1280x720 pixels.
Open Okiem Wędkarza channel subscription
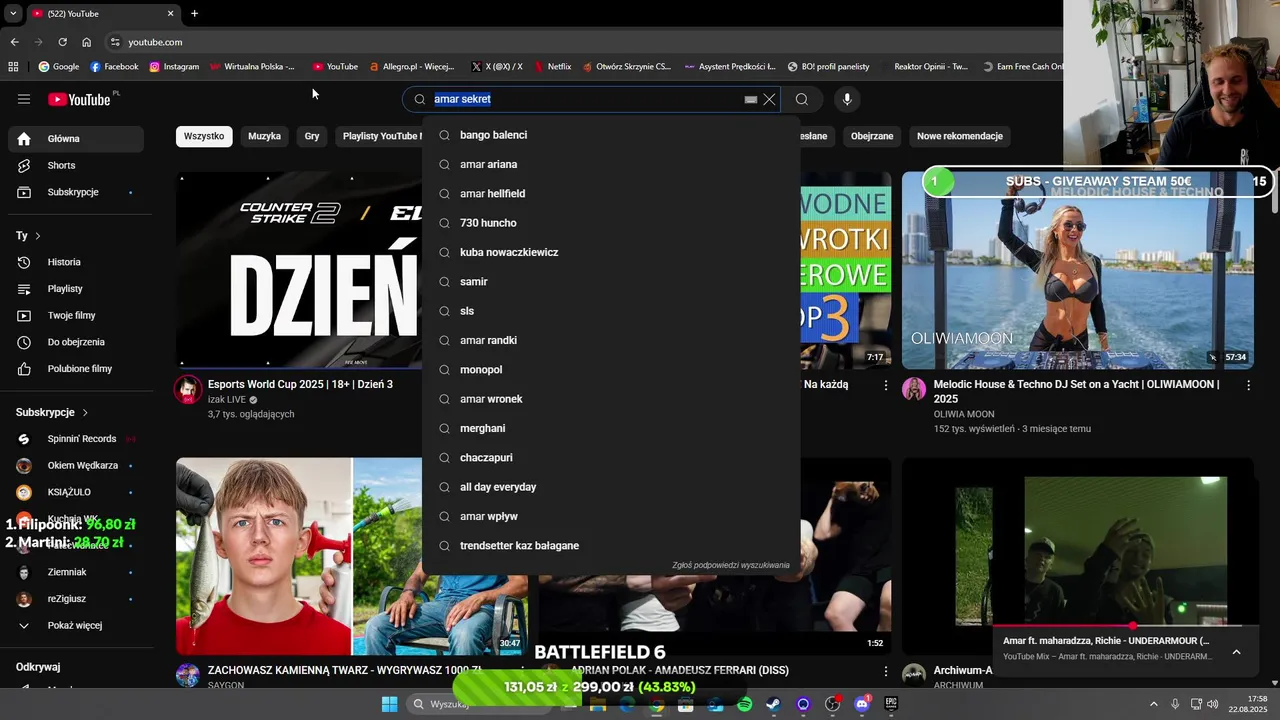click(x=76, y=465)
